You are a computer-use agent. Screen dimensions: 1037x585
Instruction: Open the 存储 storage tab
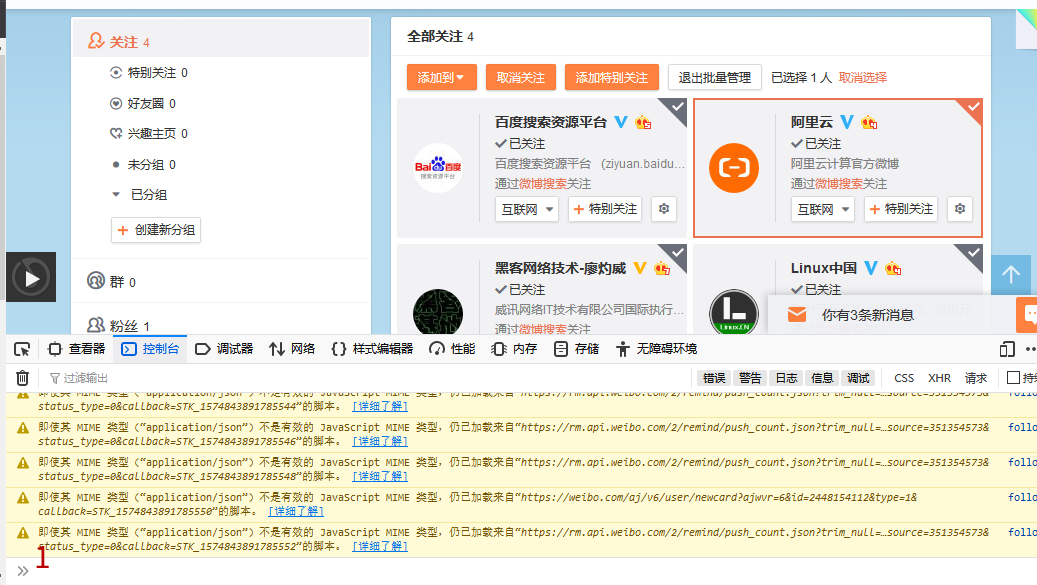click(x=576, y=349)
